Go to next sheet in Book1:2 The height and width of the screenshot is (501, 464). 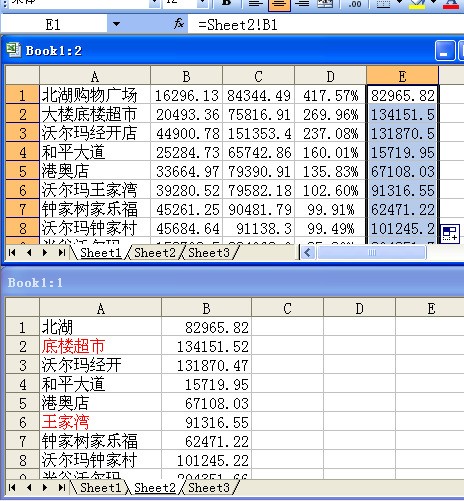coord(45,253)
